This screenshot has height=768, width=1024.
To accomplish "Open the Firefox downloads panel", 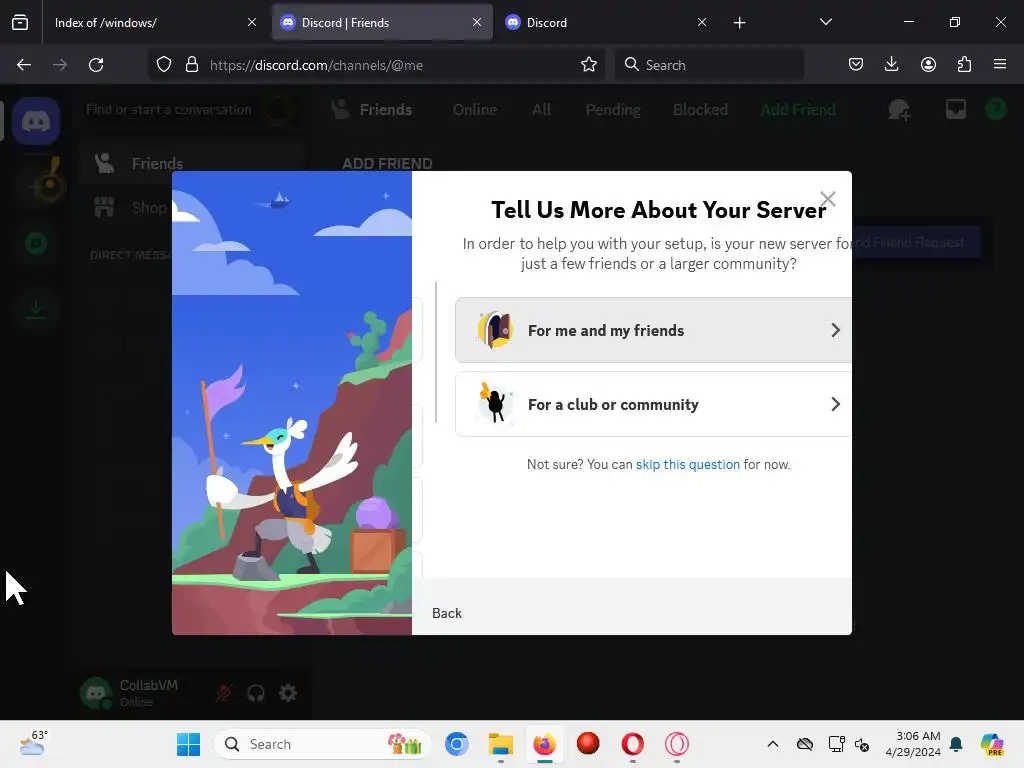I will click(891, 64).
